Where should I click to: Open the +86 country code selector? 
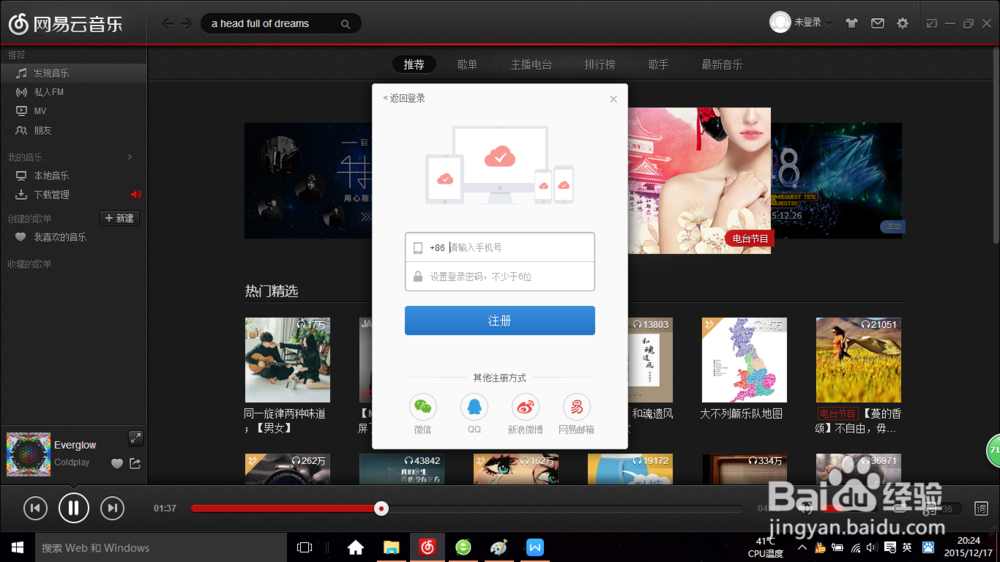pyautogui.click(x=437, y=248)
